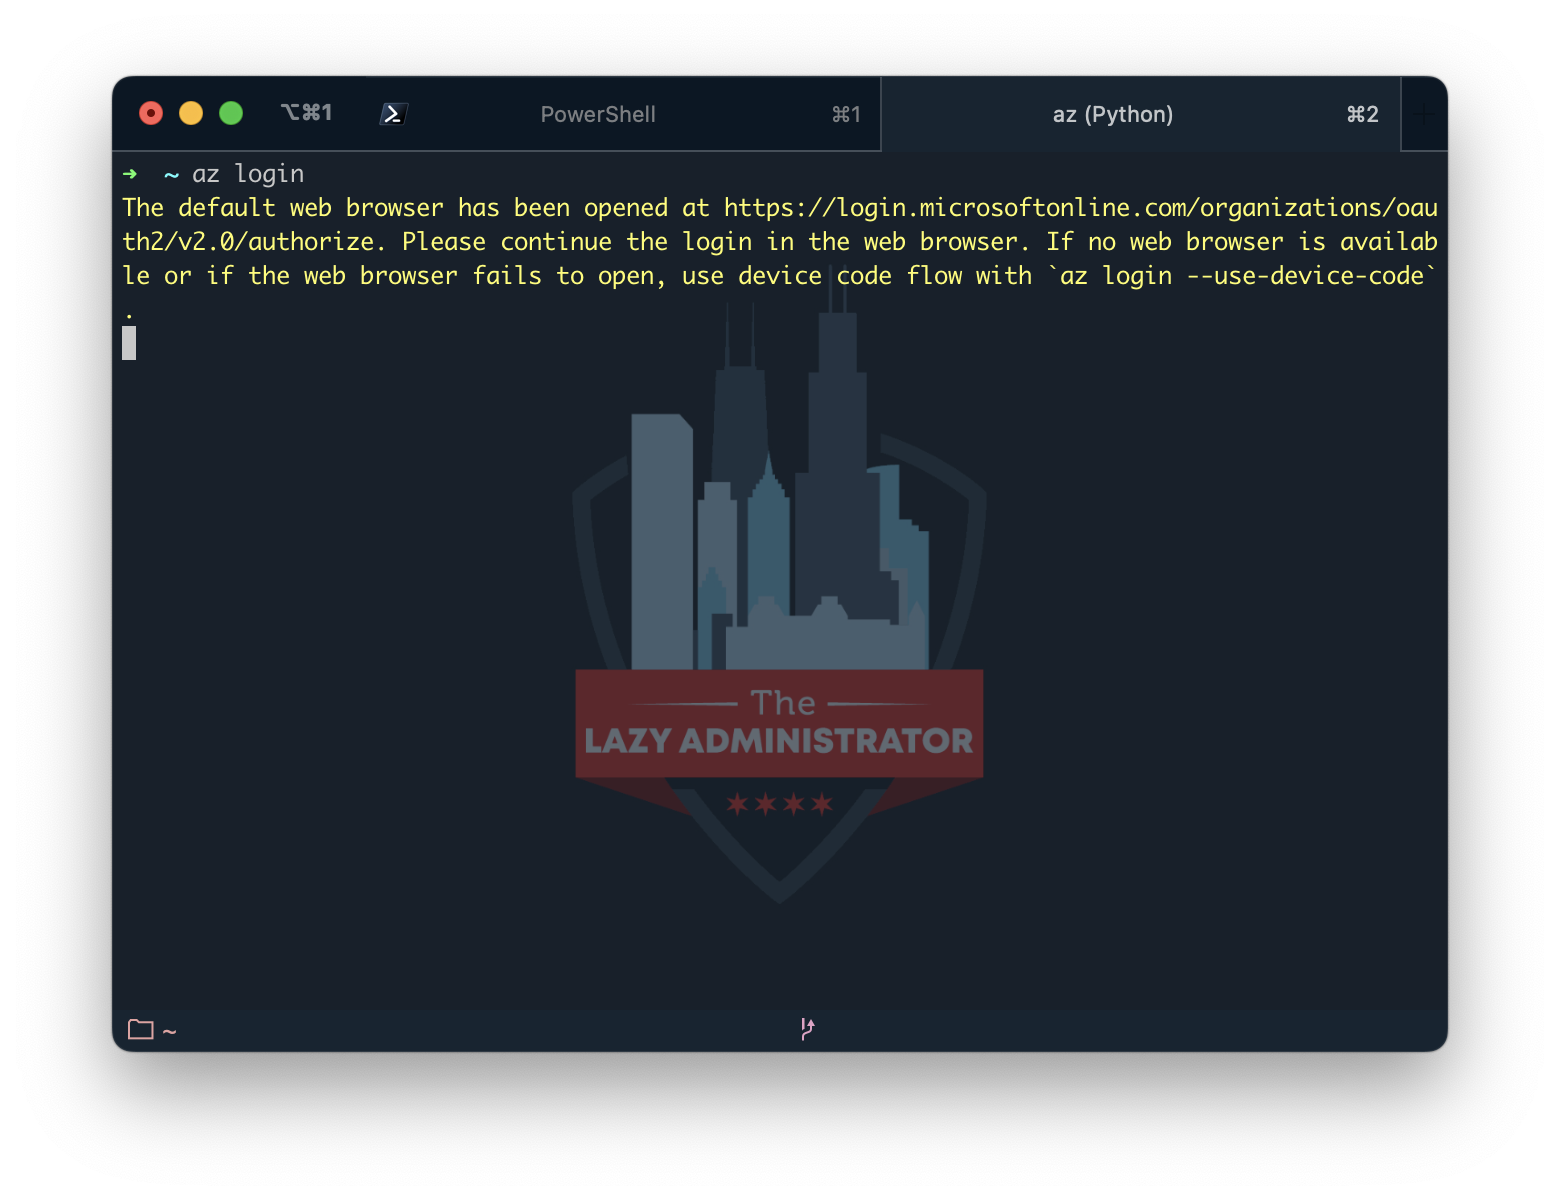Click the terminal cursor block
1560x1200 pixels.
(129, 343)
